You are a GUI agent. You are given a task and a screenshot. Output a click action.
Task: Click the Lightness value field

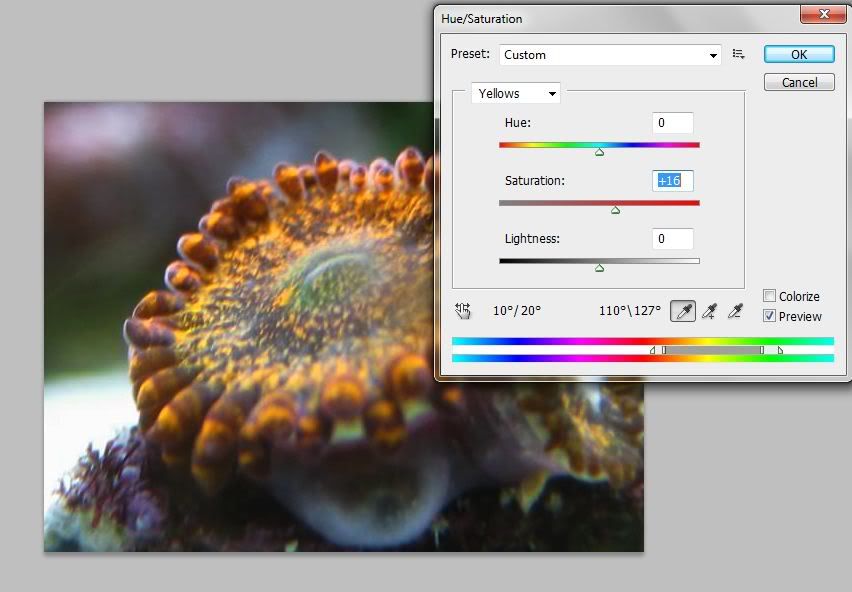[673, 239]
